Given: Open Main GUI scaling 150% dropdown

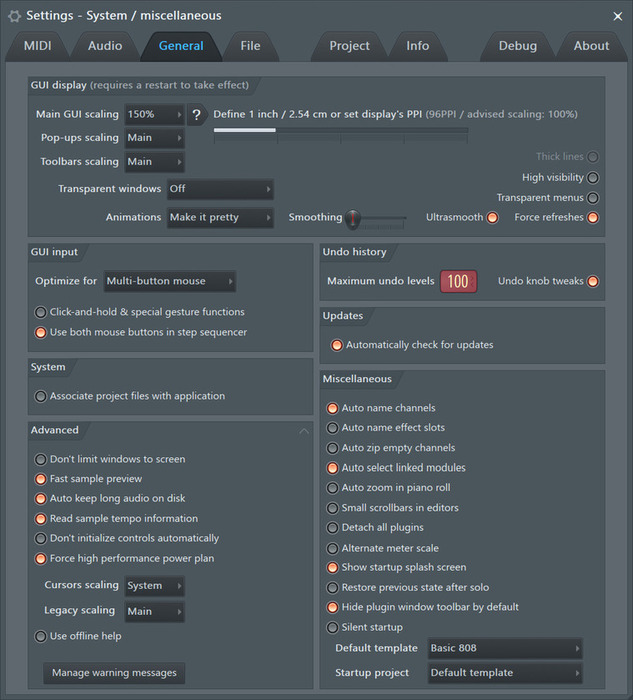Looking at the screenshot, I should [154, 115].
